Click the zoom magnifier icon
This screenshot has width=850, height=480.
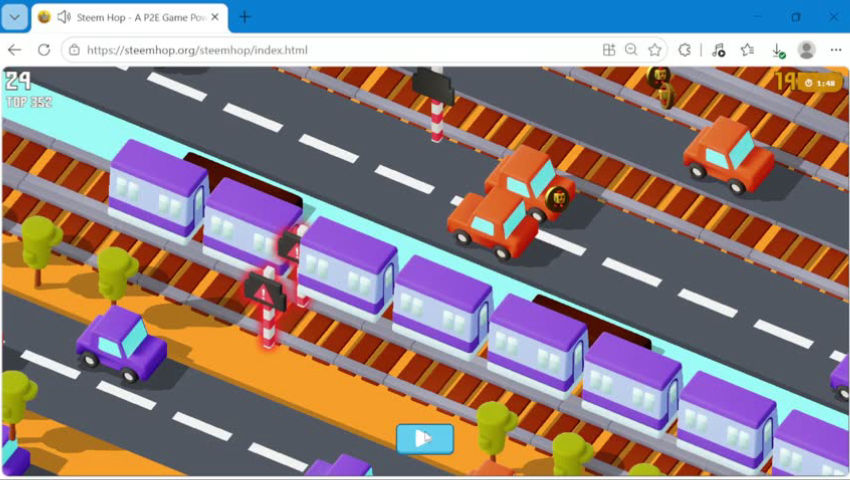pyautogui.click(x=631, y=50)
